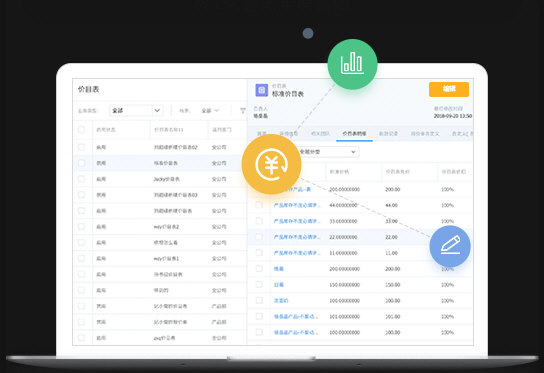Click the 33.00000000 standard price cell
Image resolution: width=544 pixels, height=373 pixels.
(343, 221)
